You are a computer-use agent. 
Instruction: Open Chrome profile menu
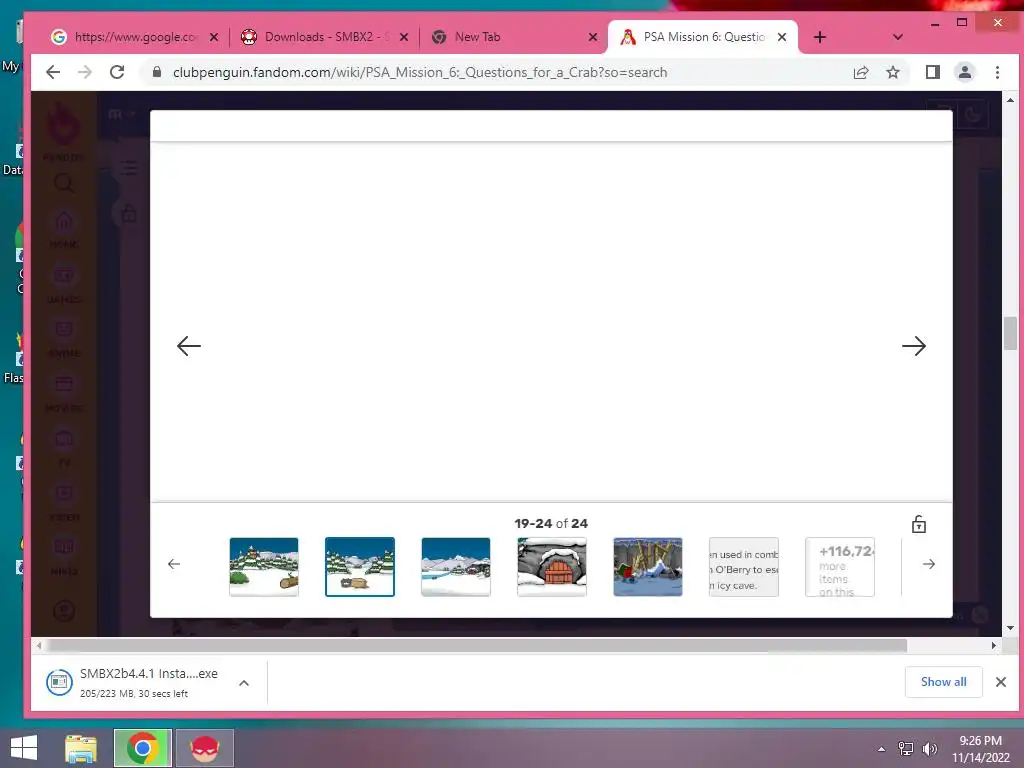965,72
